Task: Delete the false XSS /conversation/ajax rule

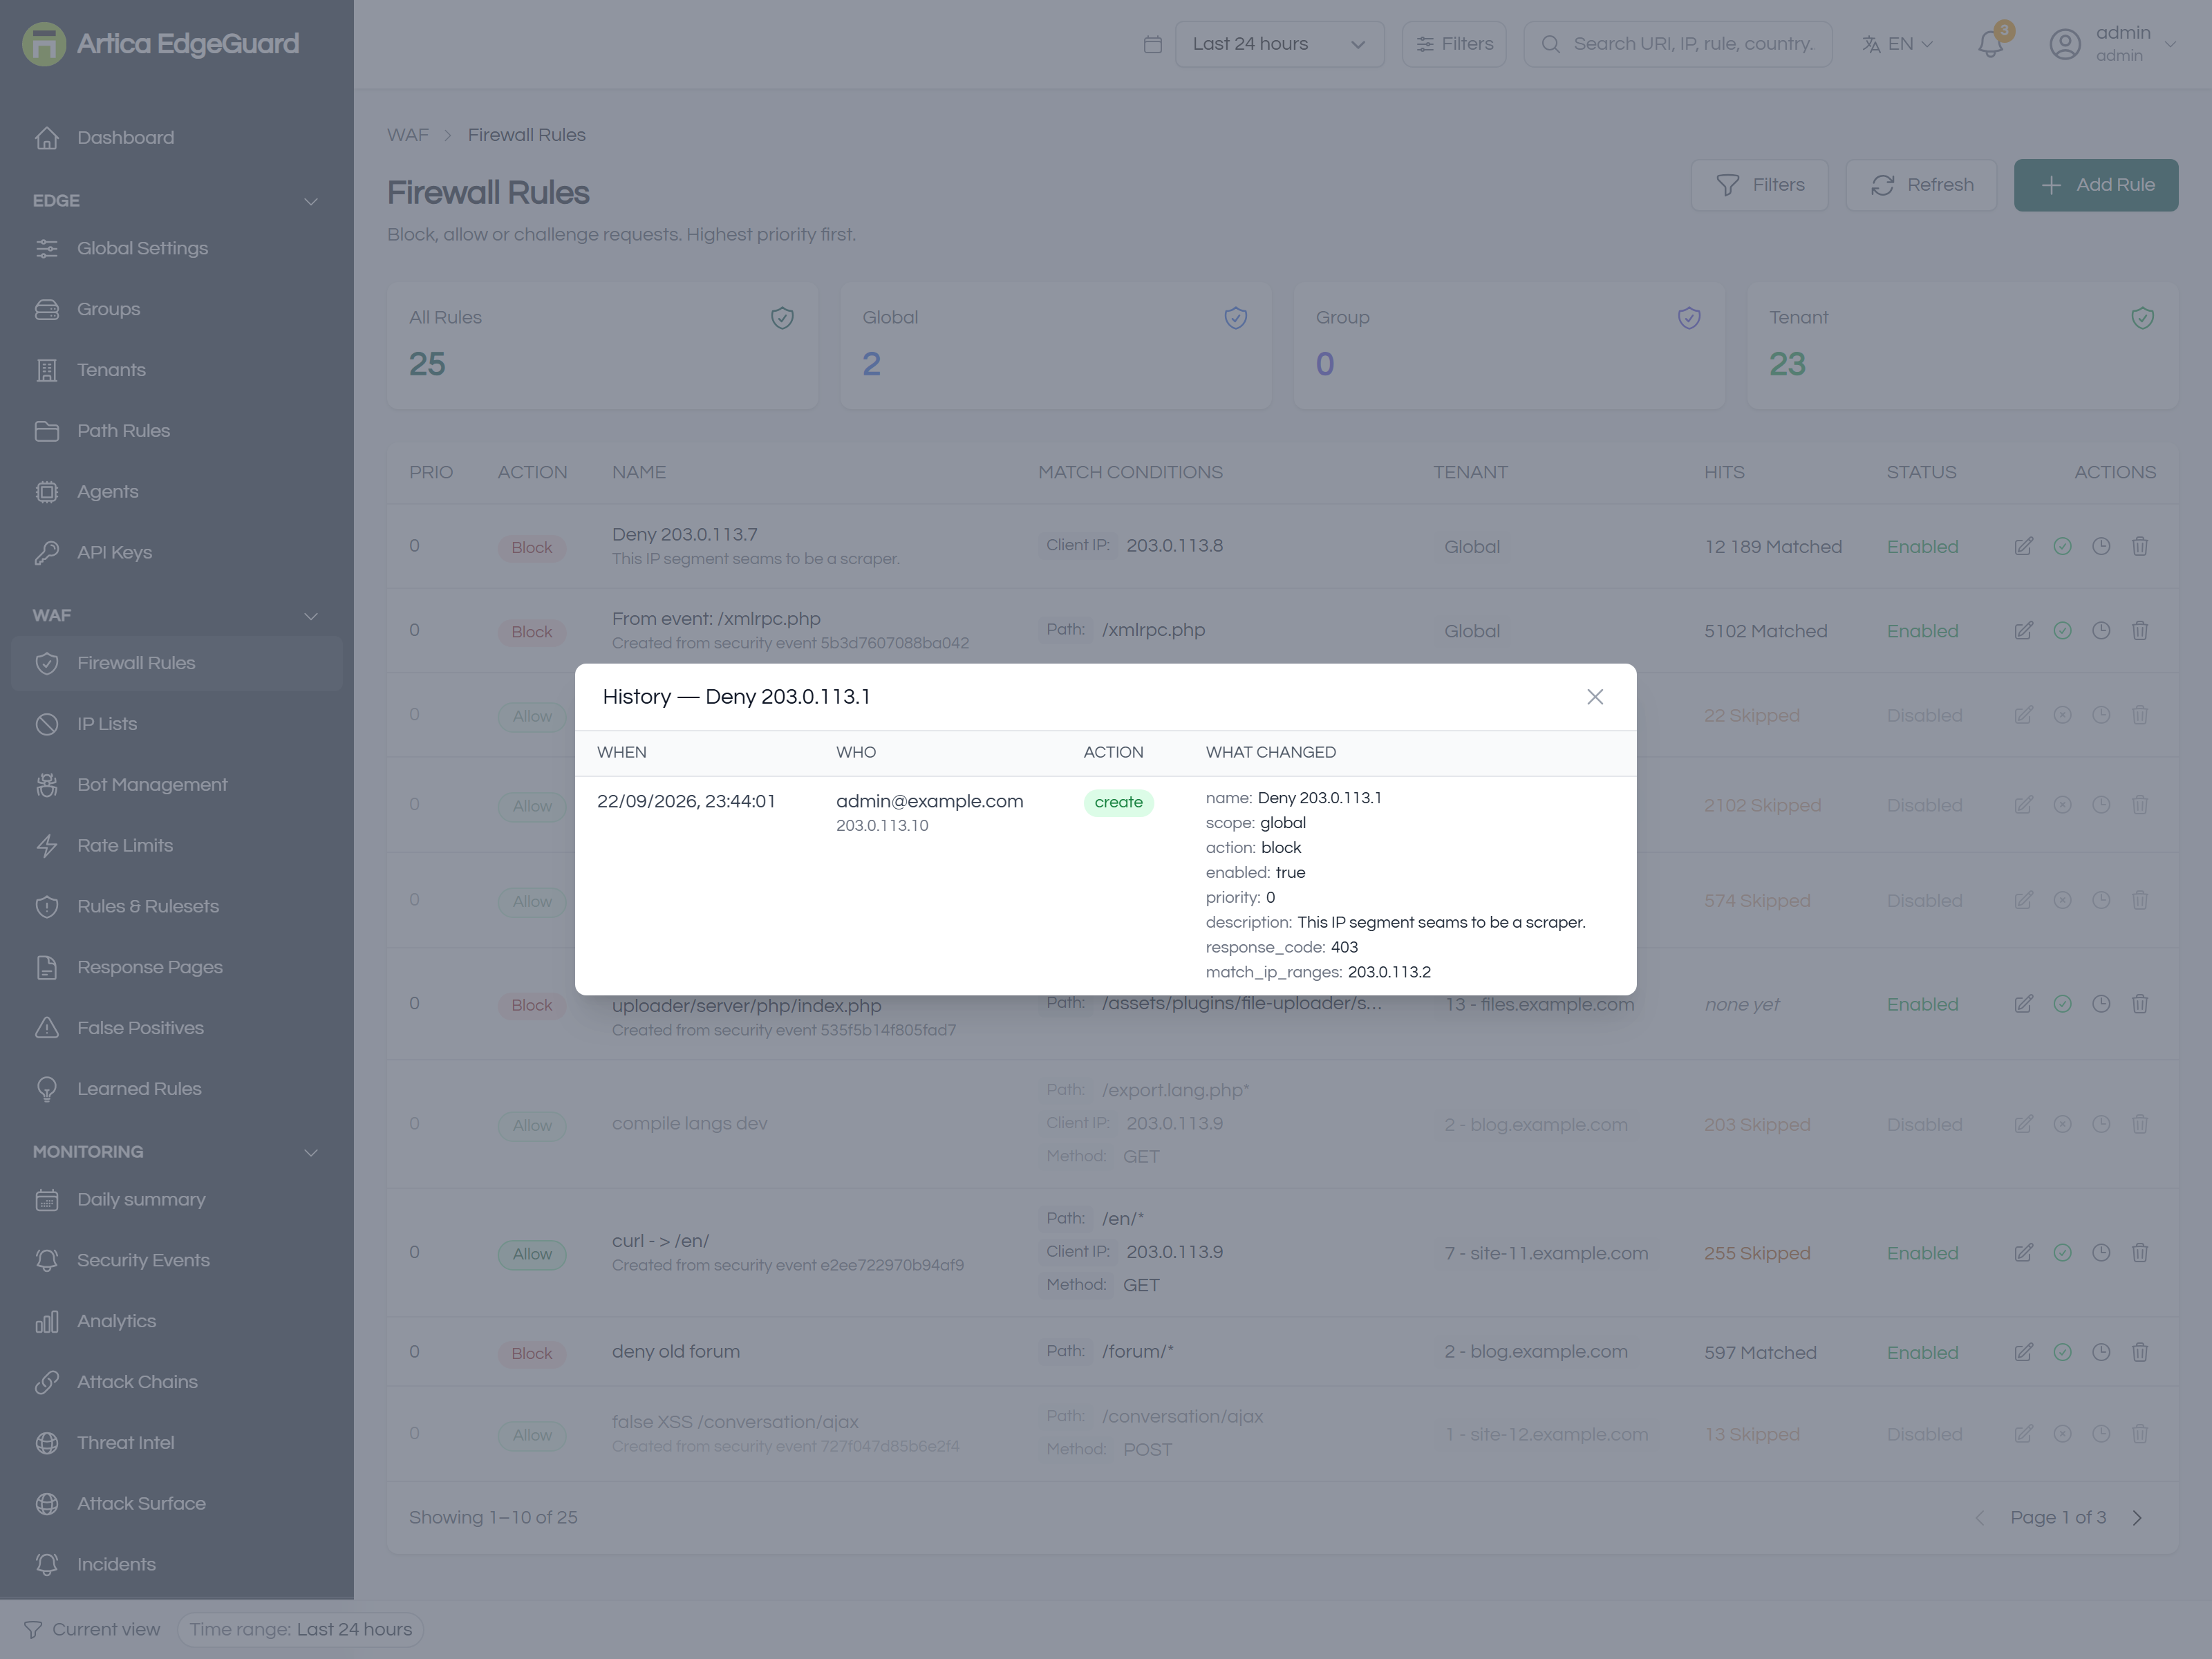Action: 2140,1434
